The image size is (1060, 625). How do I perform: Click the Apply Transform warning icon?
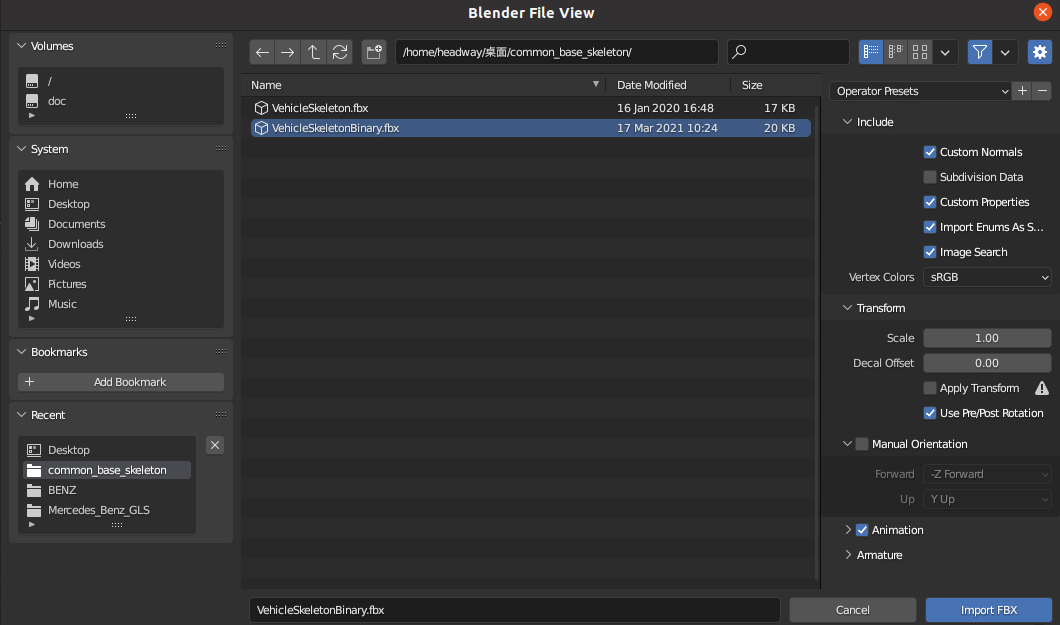pos(1042,388)
